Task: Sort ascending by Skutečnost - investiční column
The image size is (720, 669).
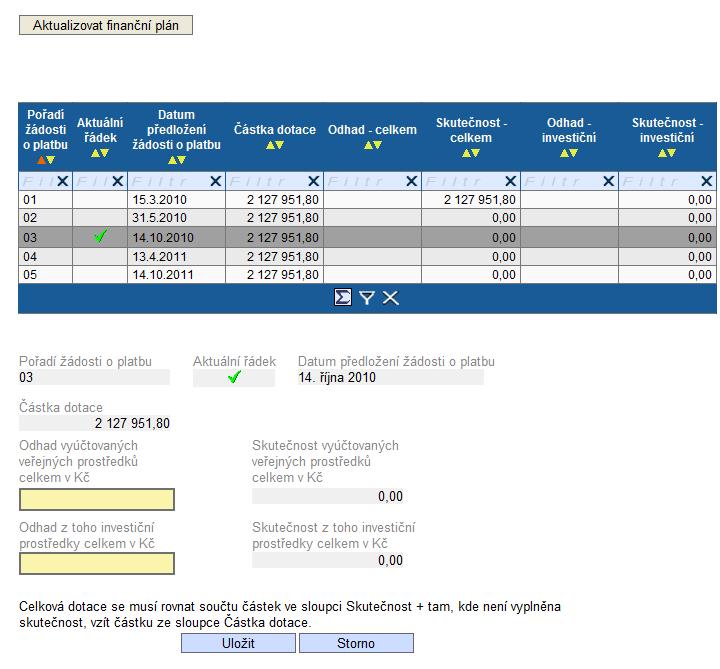Action: pos(663,153)
